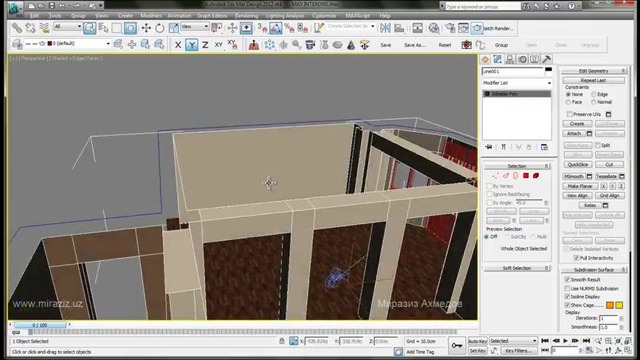Click the Key Filters button
640x360 pixels.
518,351
